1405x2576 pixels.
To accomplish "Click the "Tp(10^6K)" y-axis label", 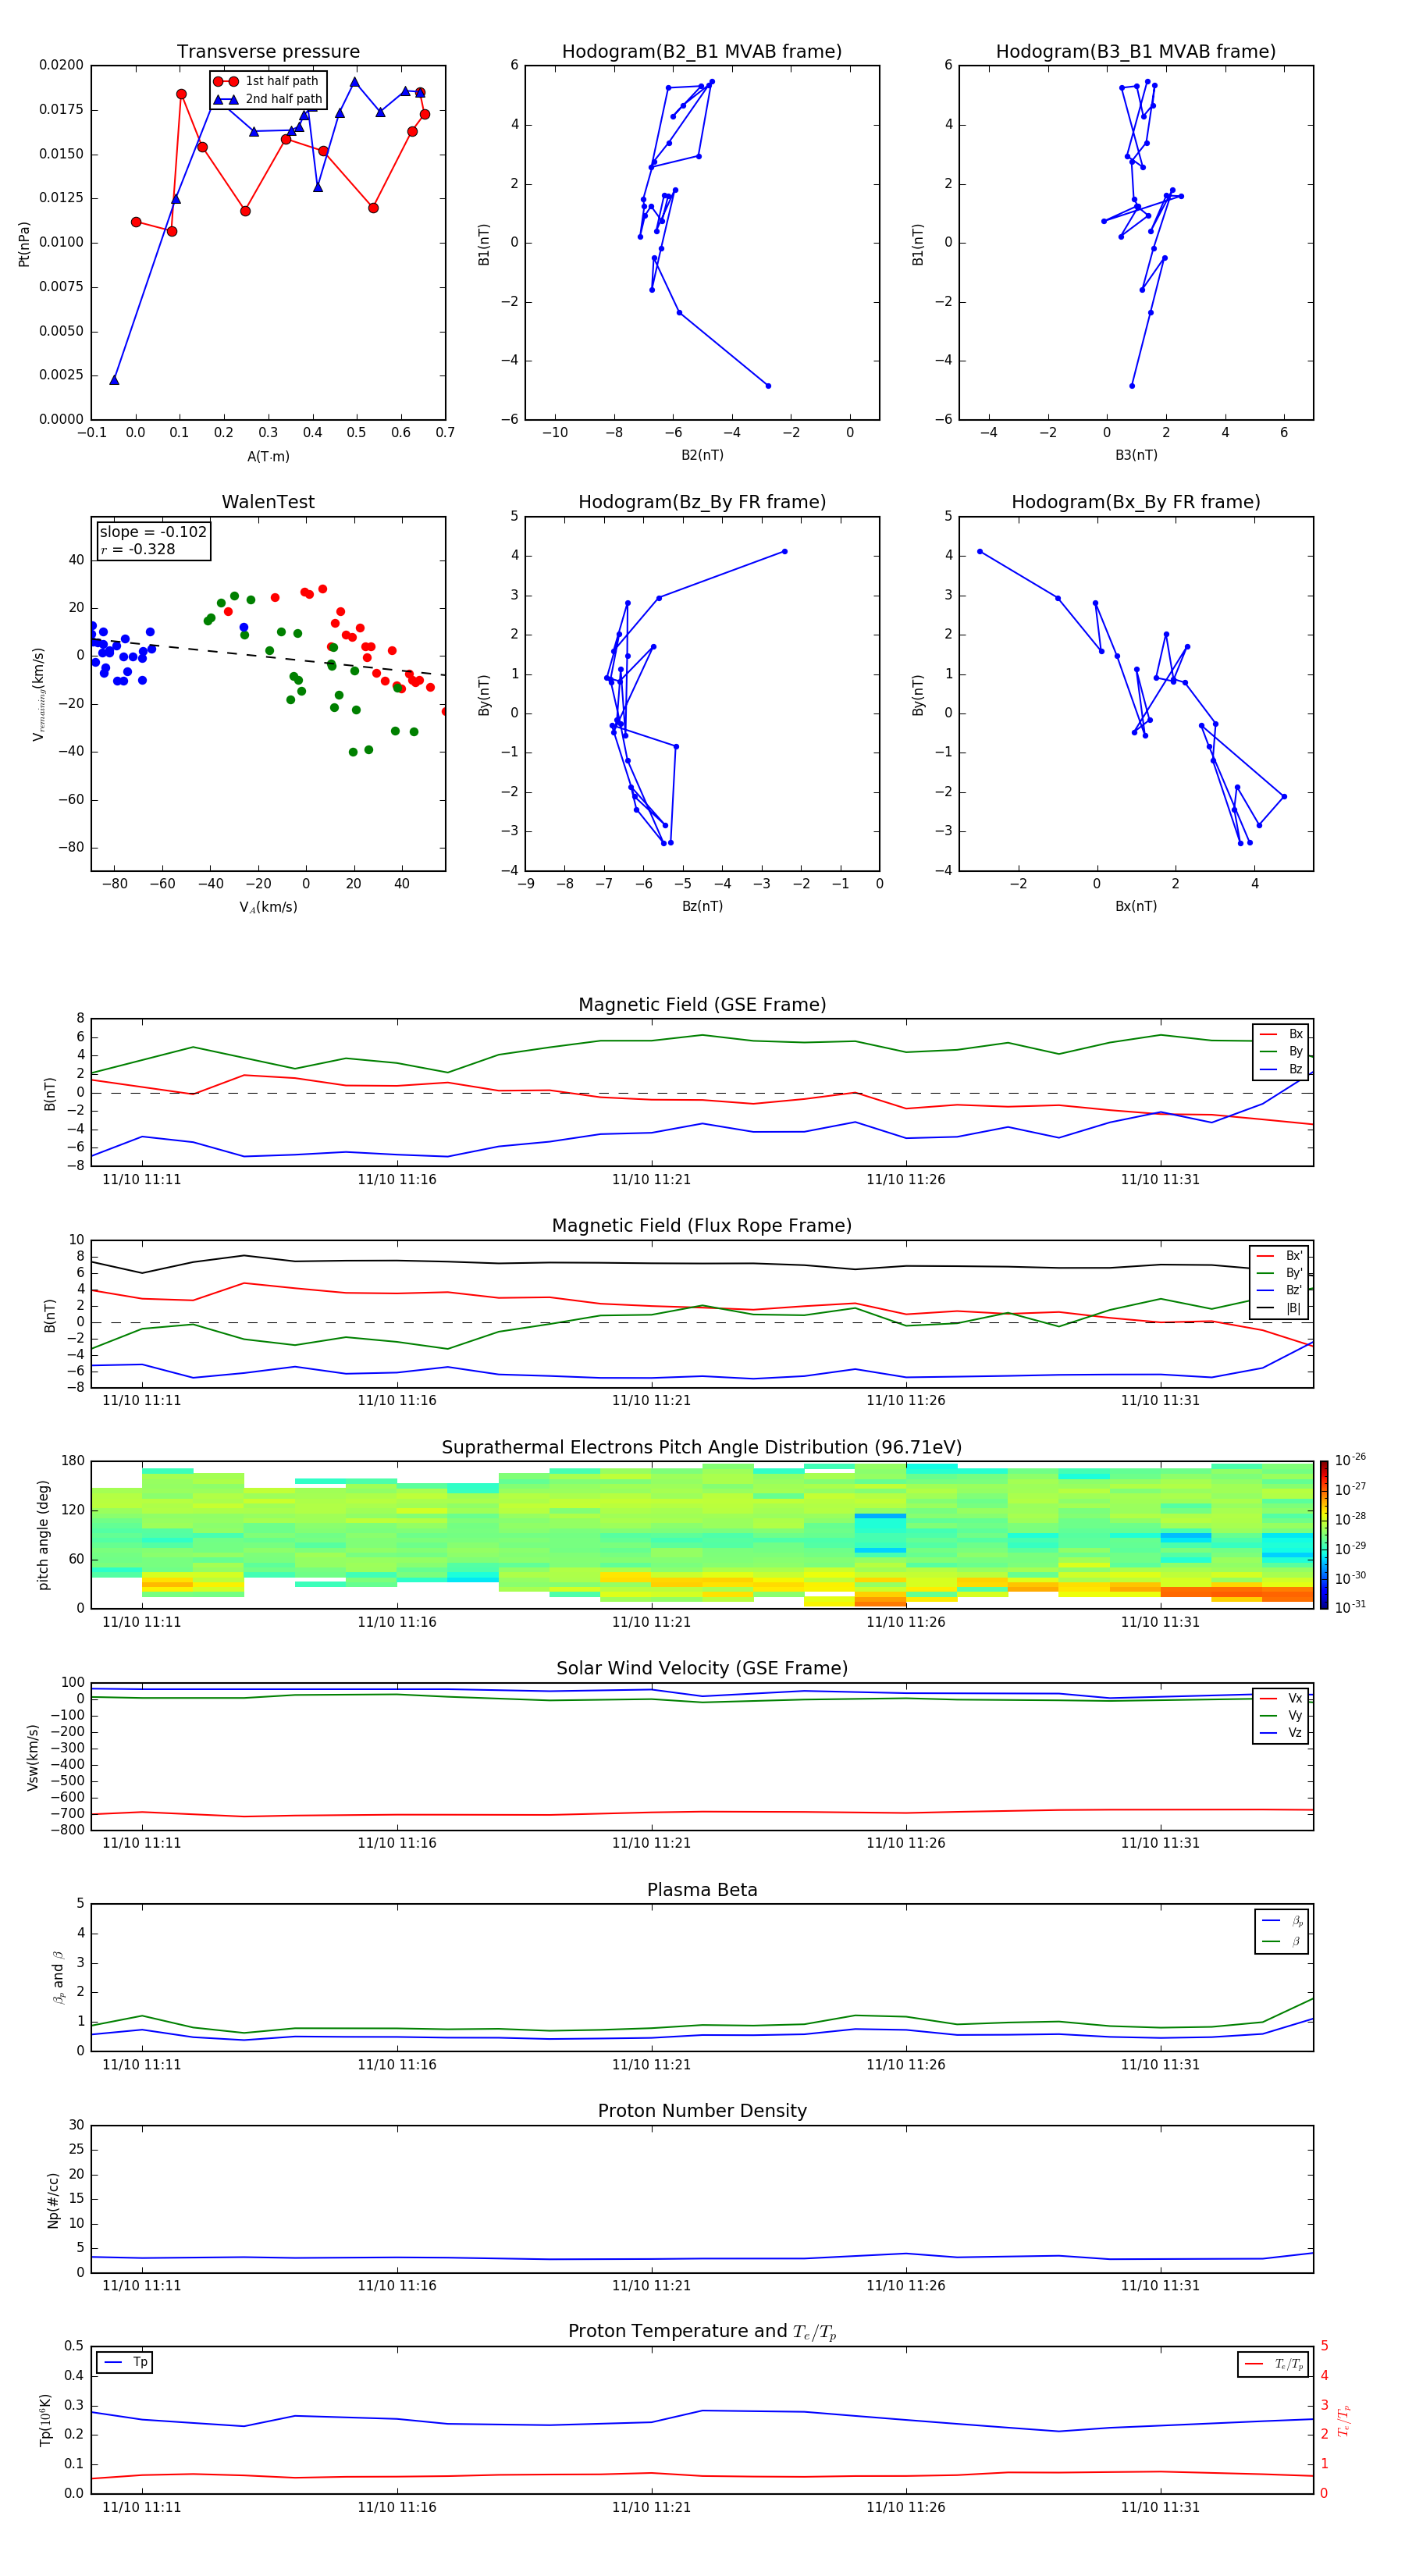I will [45, 2420].
